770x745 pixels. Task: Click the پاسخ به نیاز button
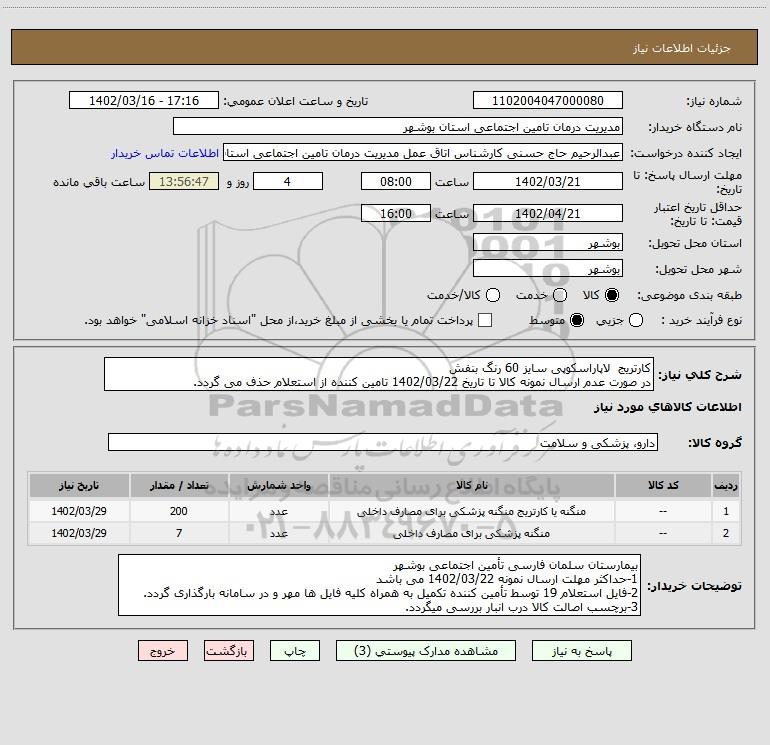582,651
